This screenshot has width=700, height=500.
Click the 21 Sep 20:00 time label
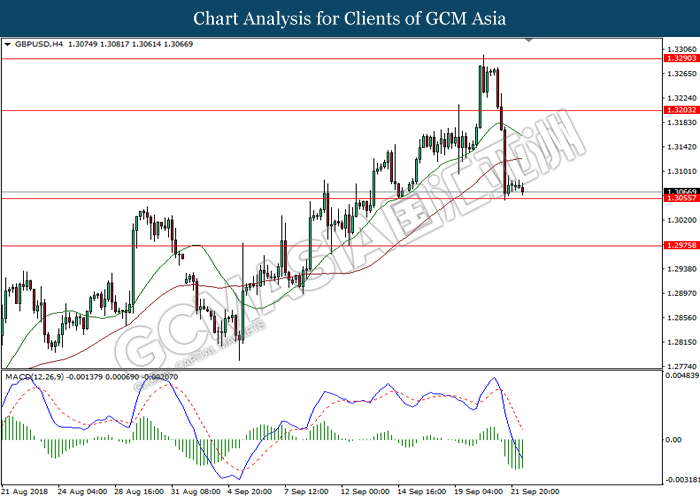[x=535, y=492]
